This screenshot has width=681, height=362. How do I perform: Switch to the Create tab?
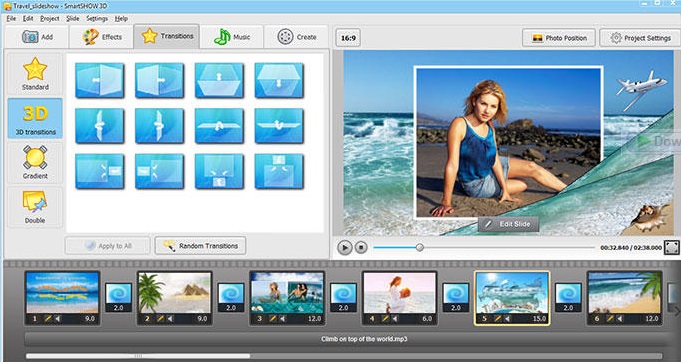[297, 37]
